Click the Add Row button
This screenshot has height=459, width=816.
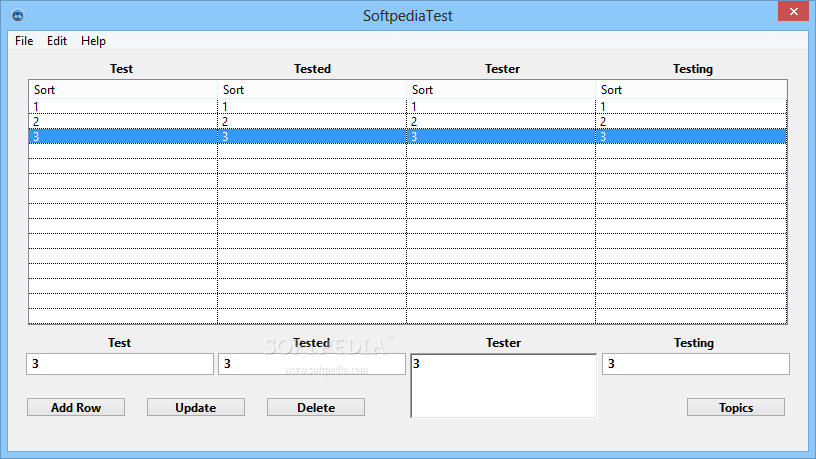point(76,407)
